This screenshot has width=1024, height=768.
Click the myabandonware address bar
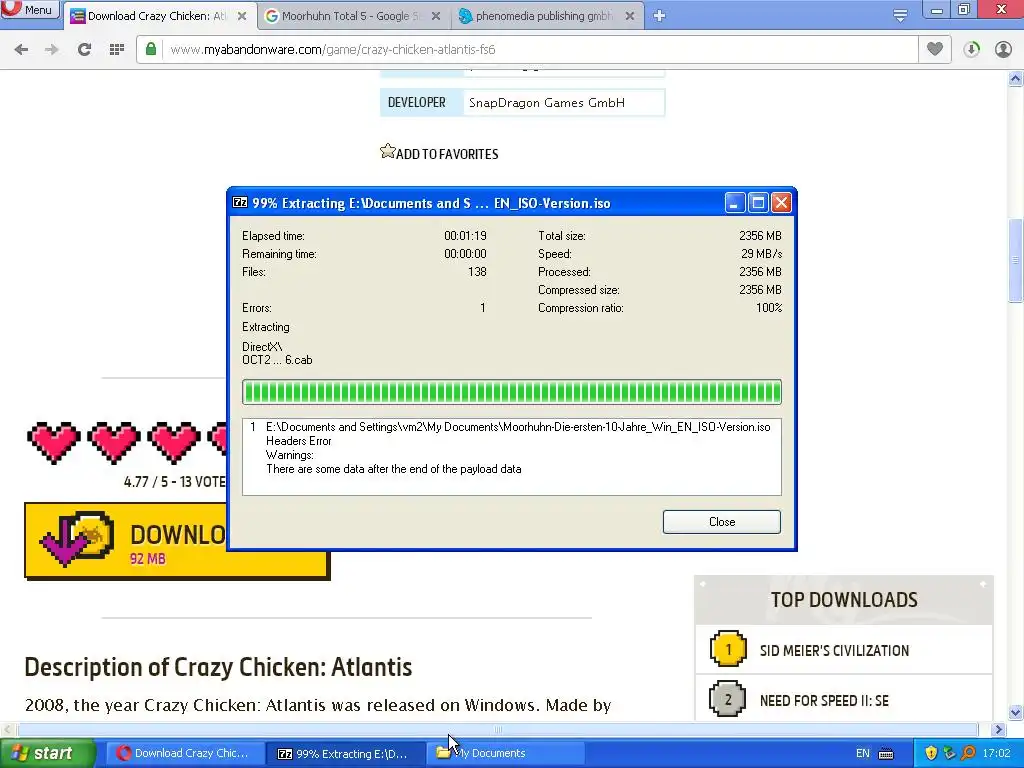(528, 50)
